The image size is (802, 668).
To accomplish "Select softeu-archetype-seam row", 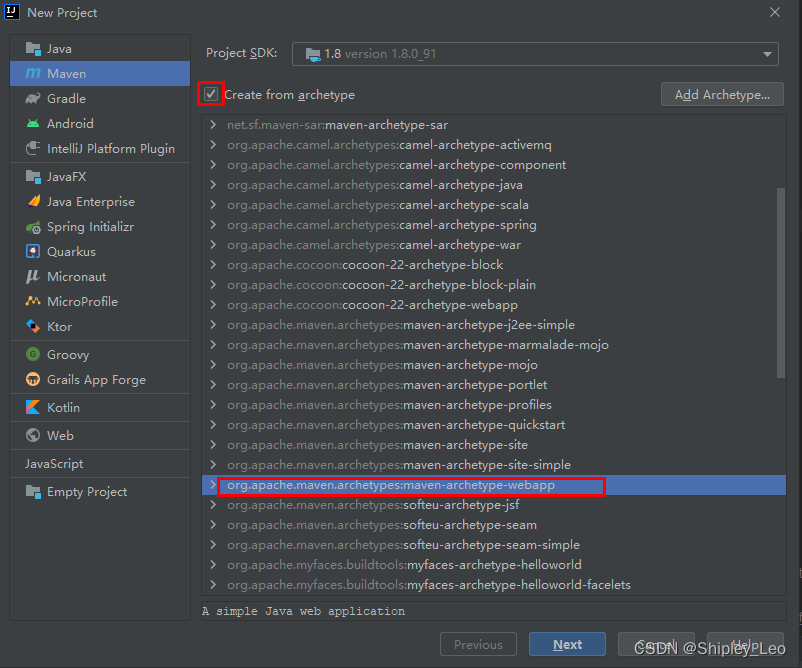I will coord(494,525).
